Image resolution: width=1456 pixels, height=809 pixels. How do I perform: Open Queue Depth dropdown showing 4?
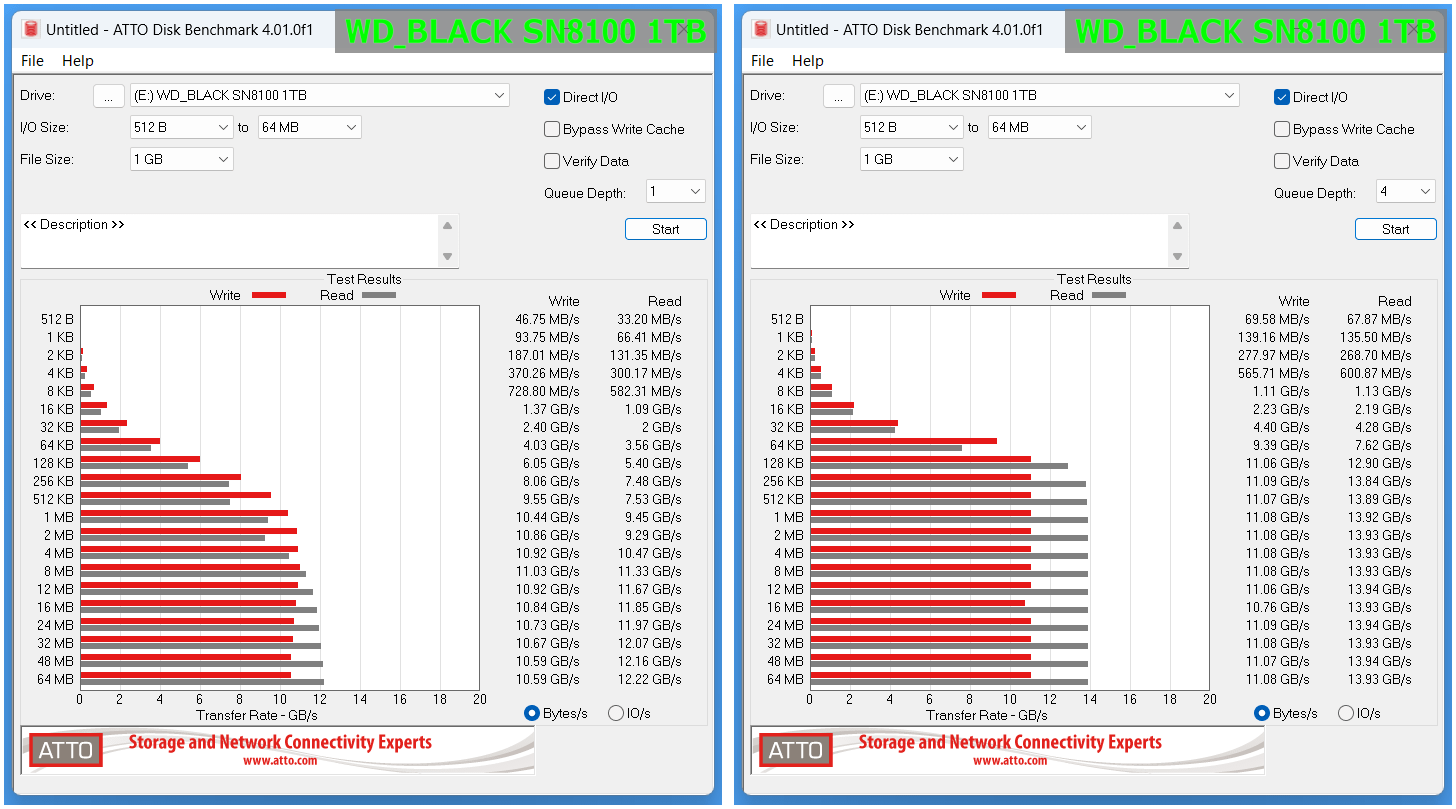pyautogui.click(x=1406, y=192)
